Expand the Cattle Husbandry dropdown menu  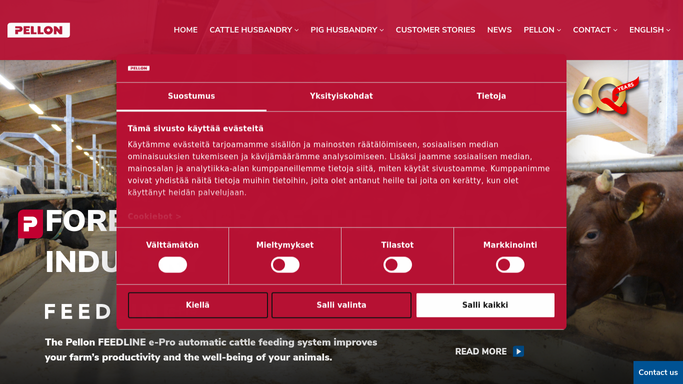[x=254, y=30]
